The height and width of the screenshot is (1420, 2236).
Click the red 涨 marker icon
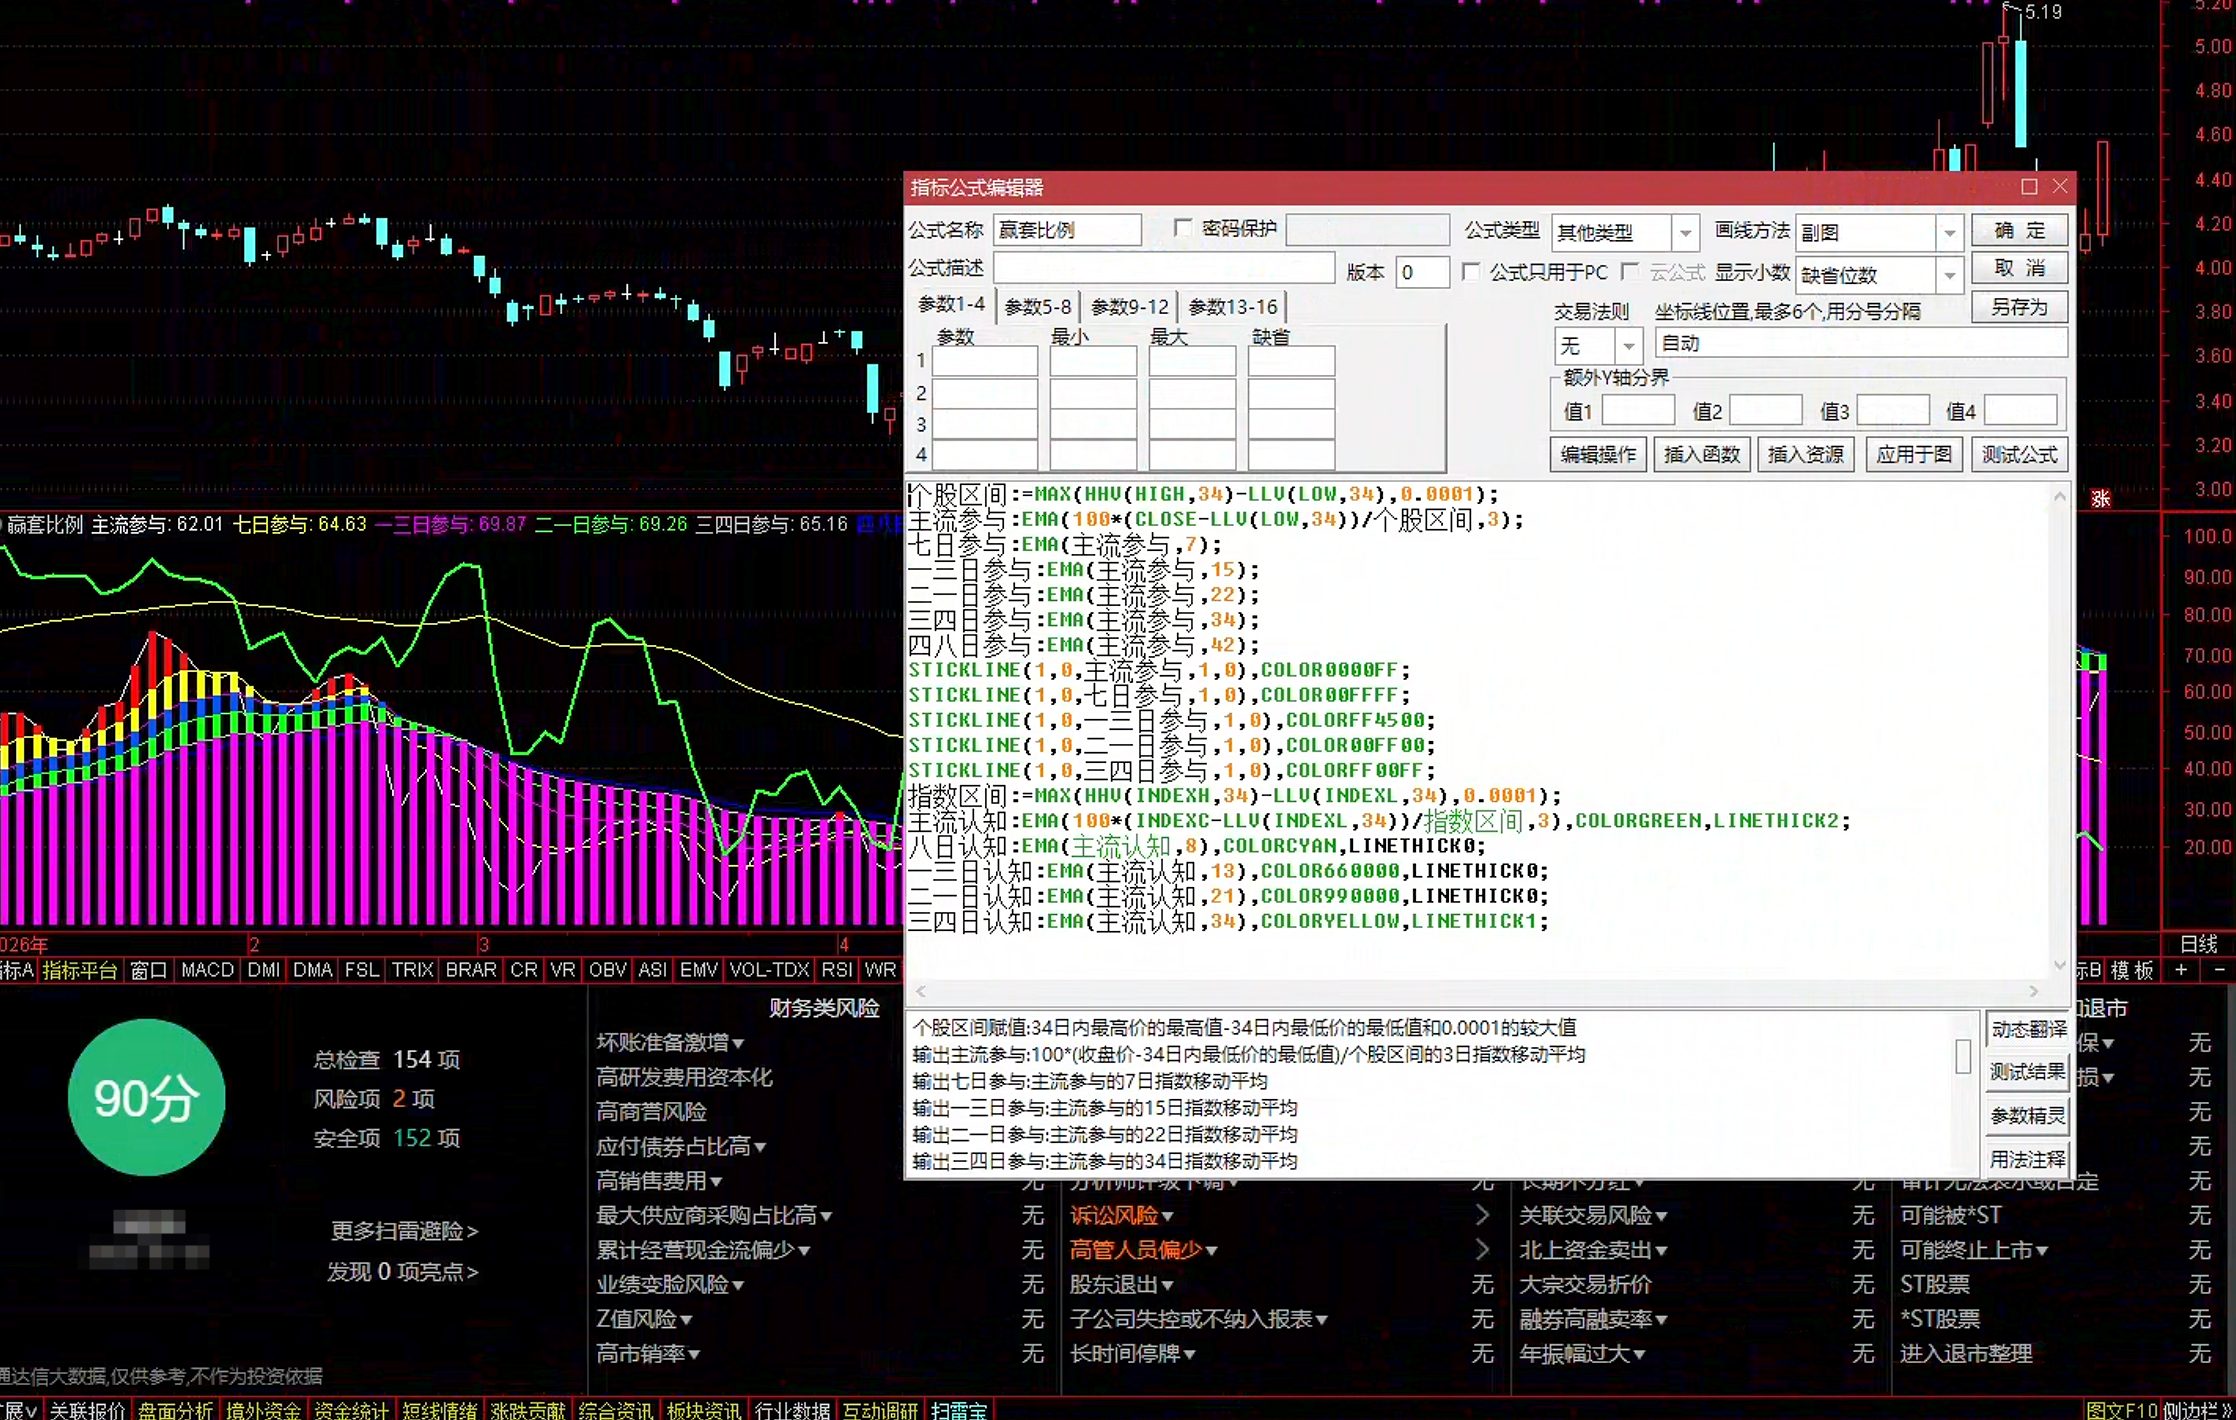pos(2100,498)
